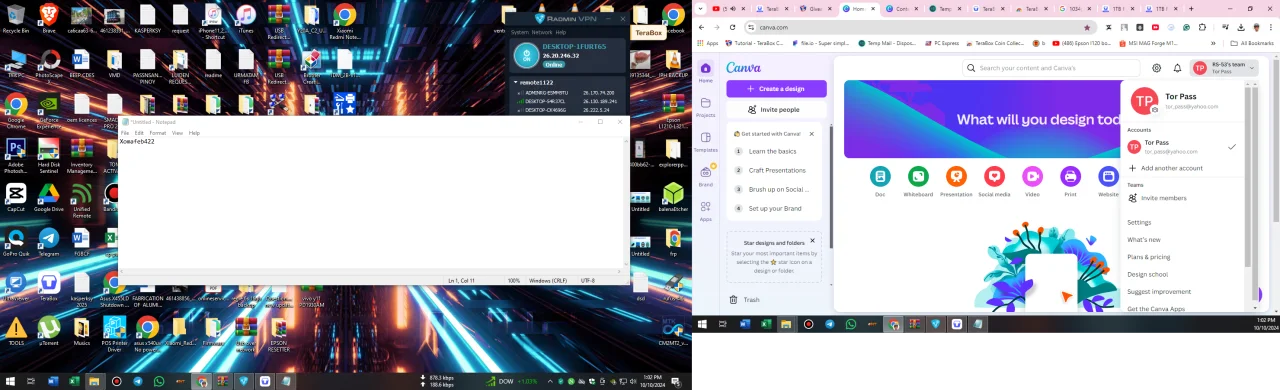1280x390 pixels.
Task: Go back in Chrome browser
Action: 701,27
